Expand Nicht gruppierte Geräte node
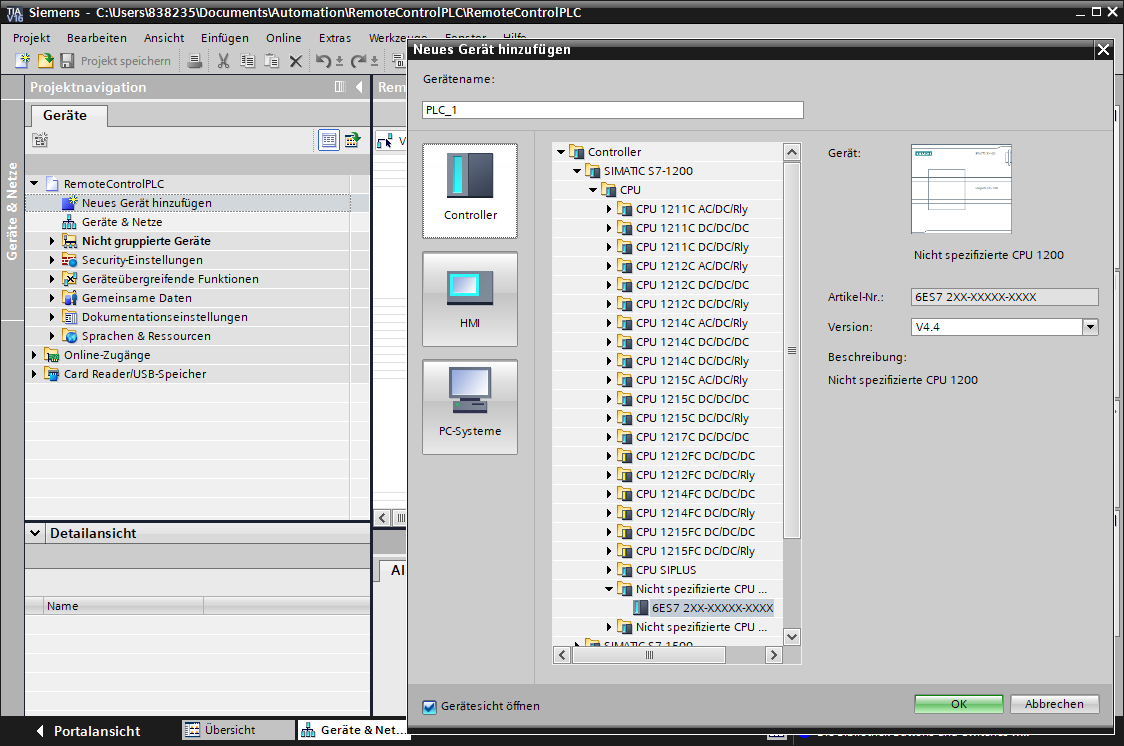1124x746 pixels. (52, 241)
